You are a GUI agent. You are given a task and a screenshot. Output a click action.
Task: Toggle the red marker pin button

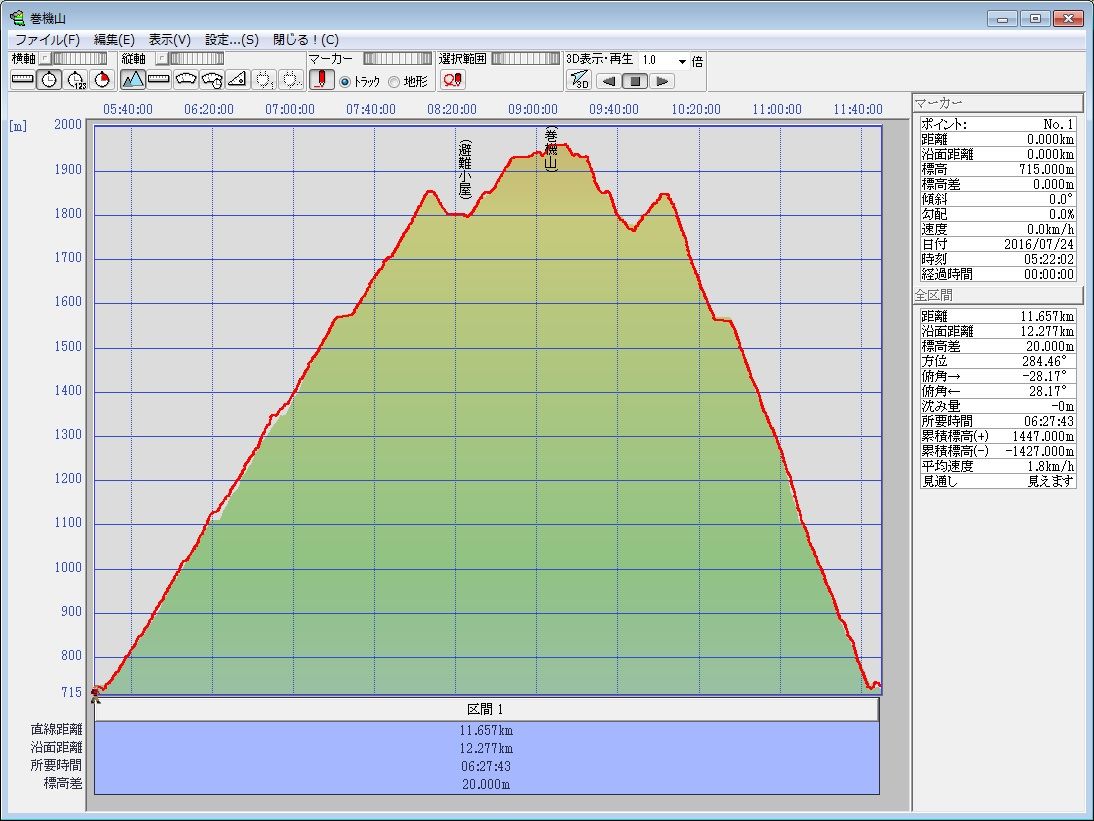(x=322, y=80)
